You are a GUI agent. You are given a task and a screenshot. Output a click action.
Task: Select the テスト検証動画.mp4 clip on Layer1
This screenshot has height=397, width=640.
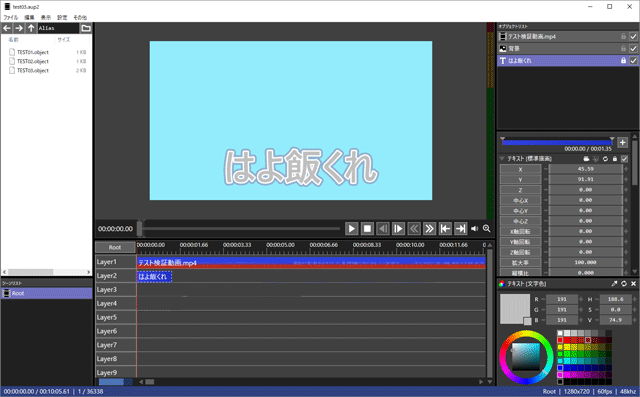pos(311,262)
